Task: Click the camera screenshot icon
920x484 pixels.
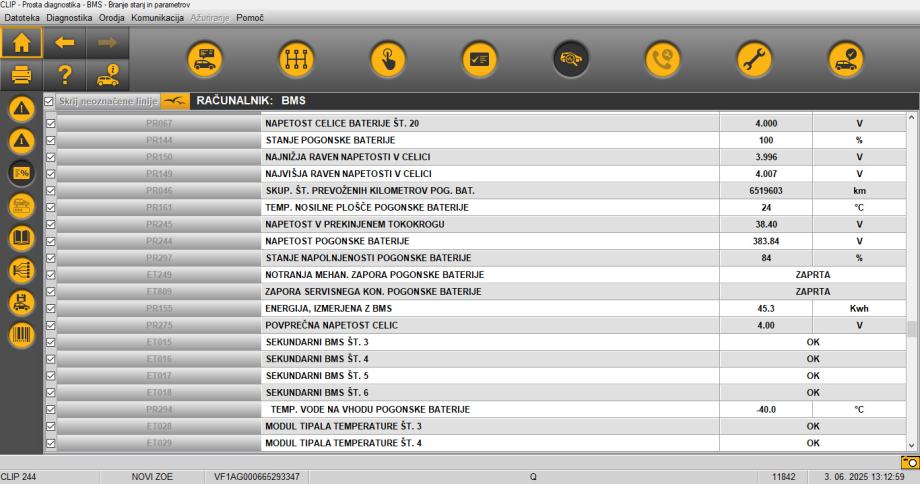Action: tap(910, 462)
